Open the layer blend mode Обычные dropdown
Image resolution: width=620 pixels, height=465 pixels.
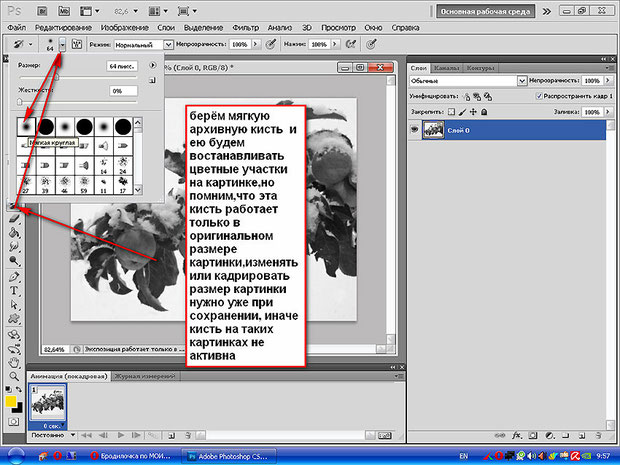tap(468, 81)
